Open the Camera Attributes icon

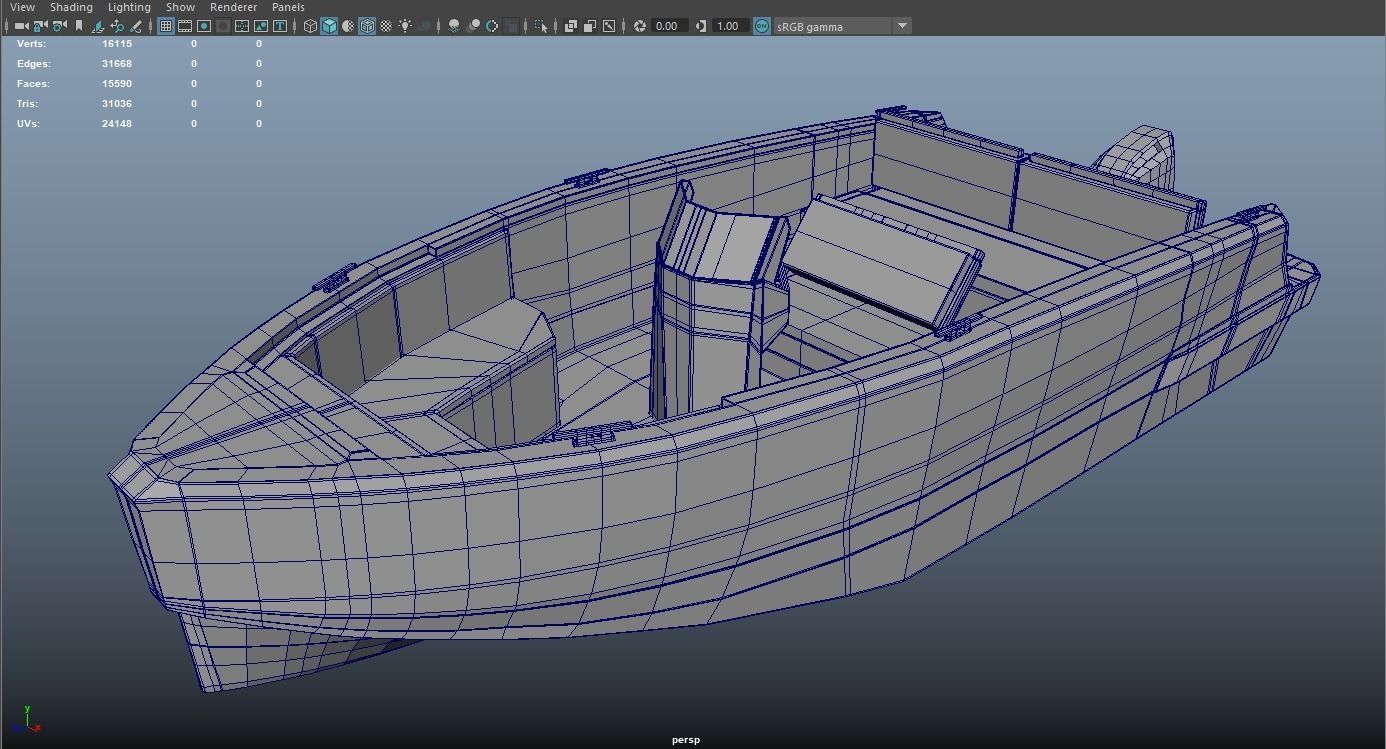(x=59, y=26)
